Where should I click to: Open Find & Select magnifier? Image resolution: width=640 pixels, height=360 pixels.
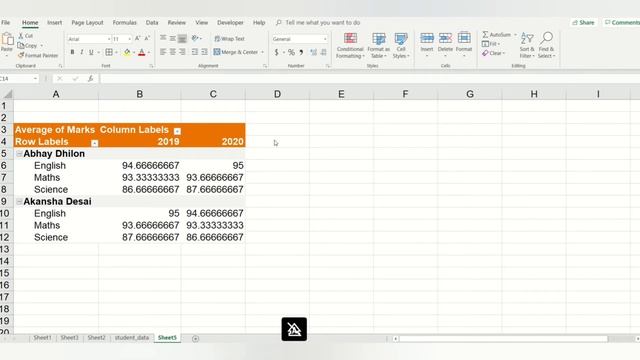547,45
